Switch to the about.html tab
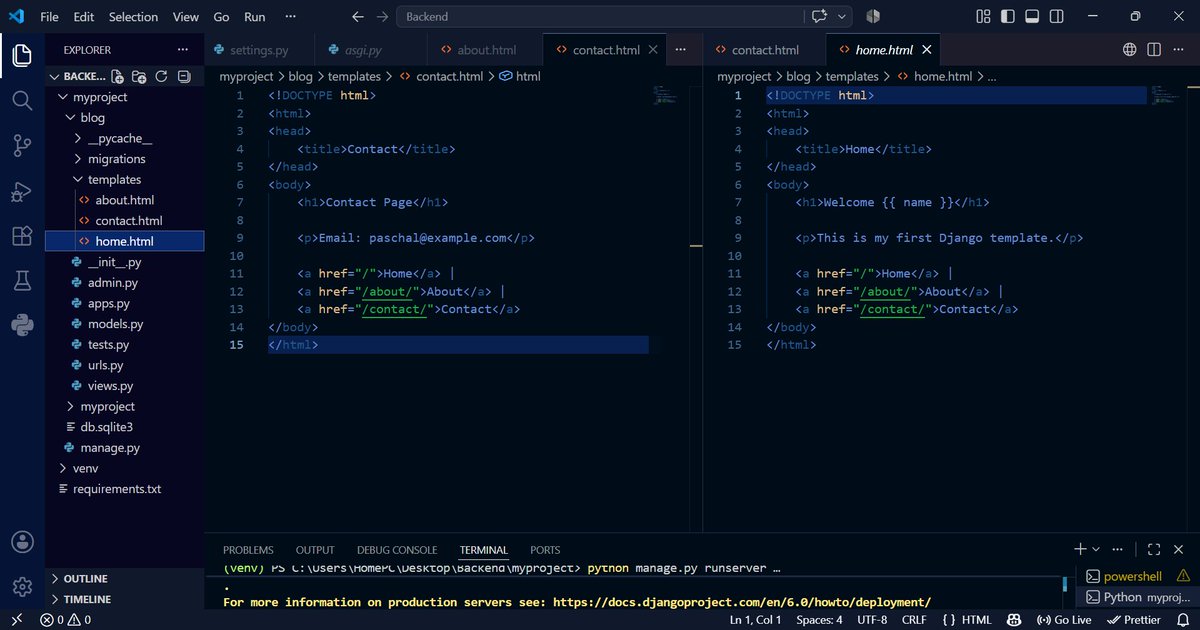Screen dimensions: 1200x630 [485, 49]
